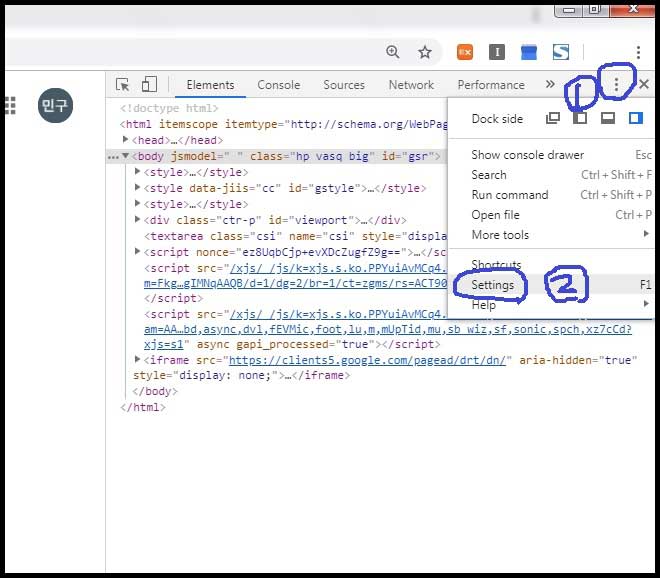
Task: Open the Performance tab
Action: [491, 85]
